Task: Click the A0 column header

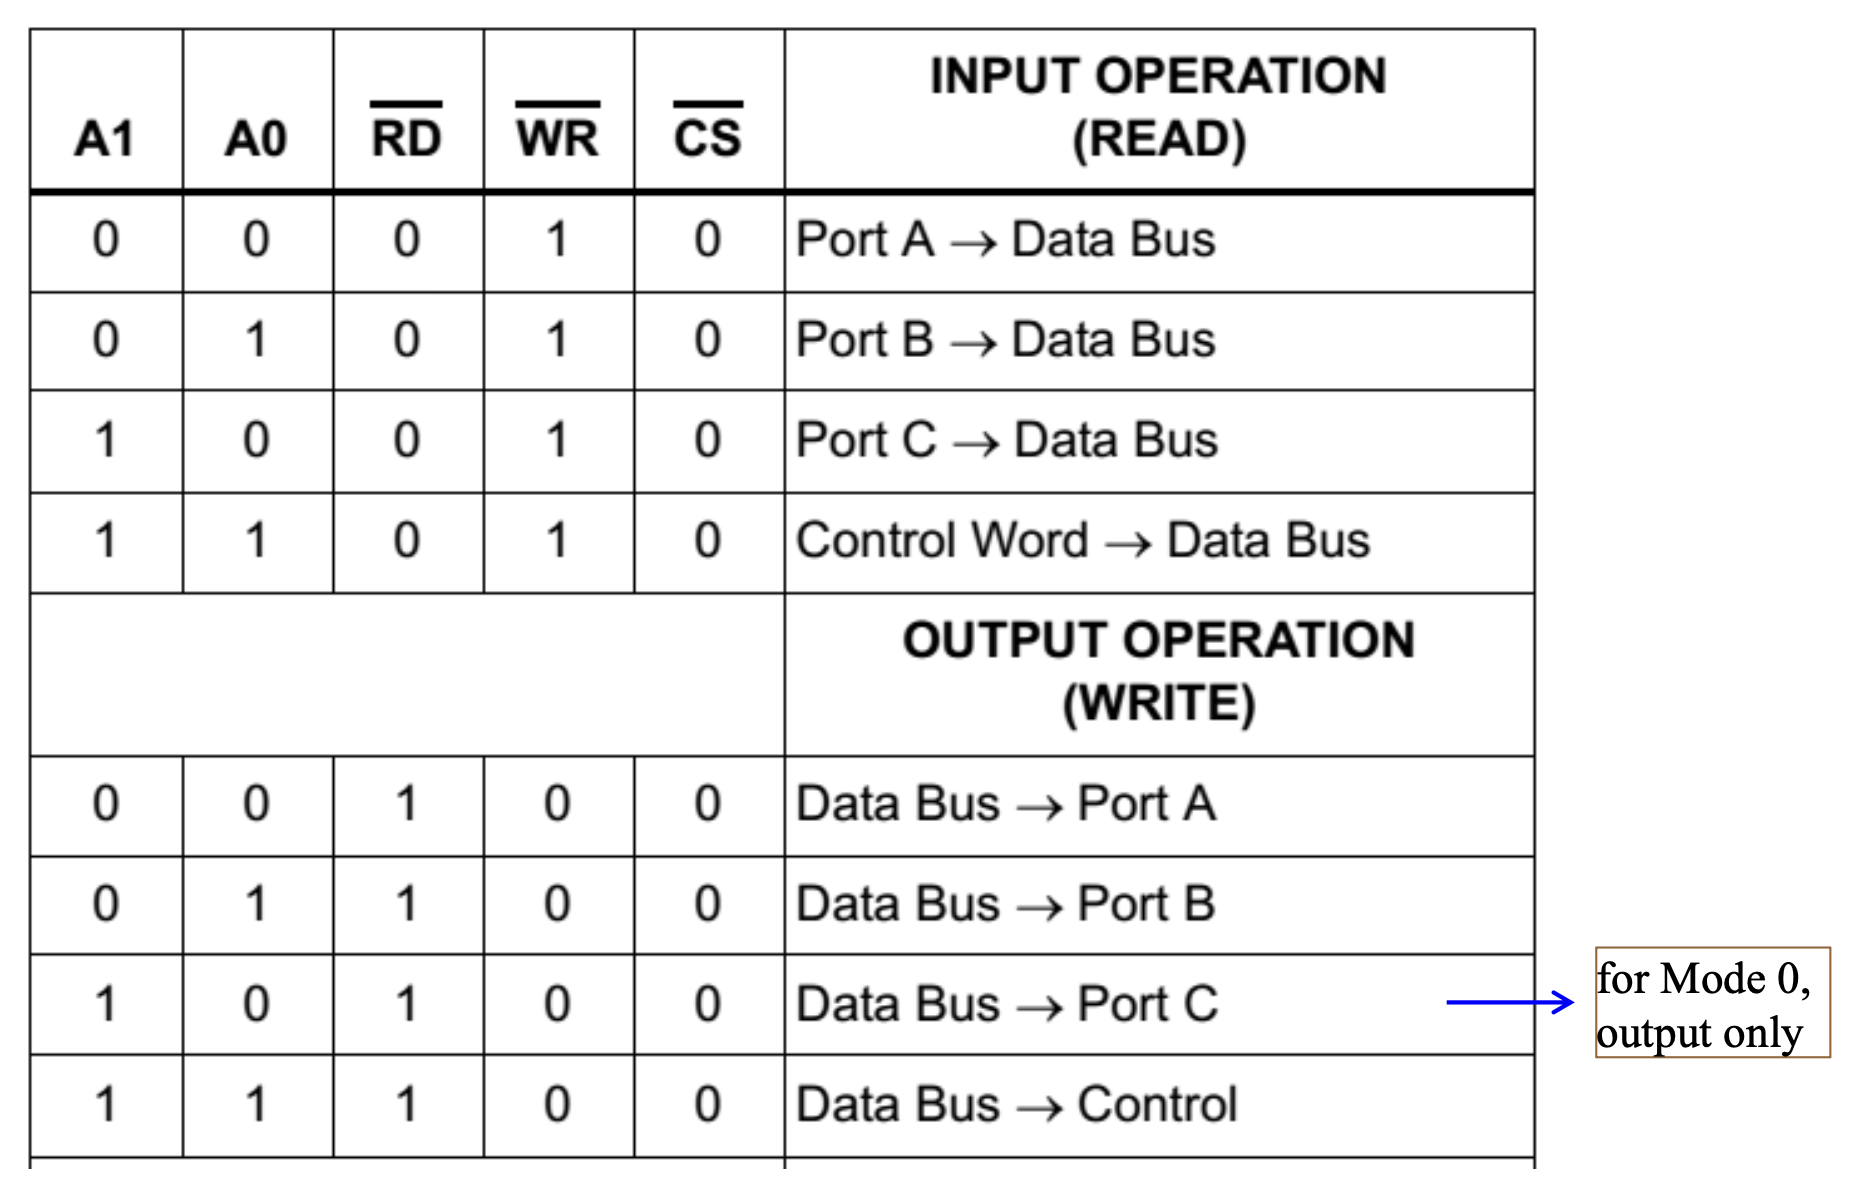Action: pyautogui.click(x=256, y=138)
